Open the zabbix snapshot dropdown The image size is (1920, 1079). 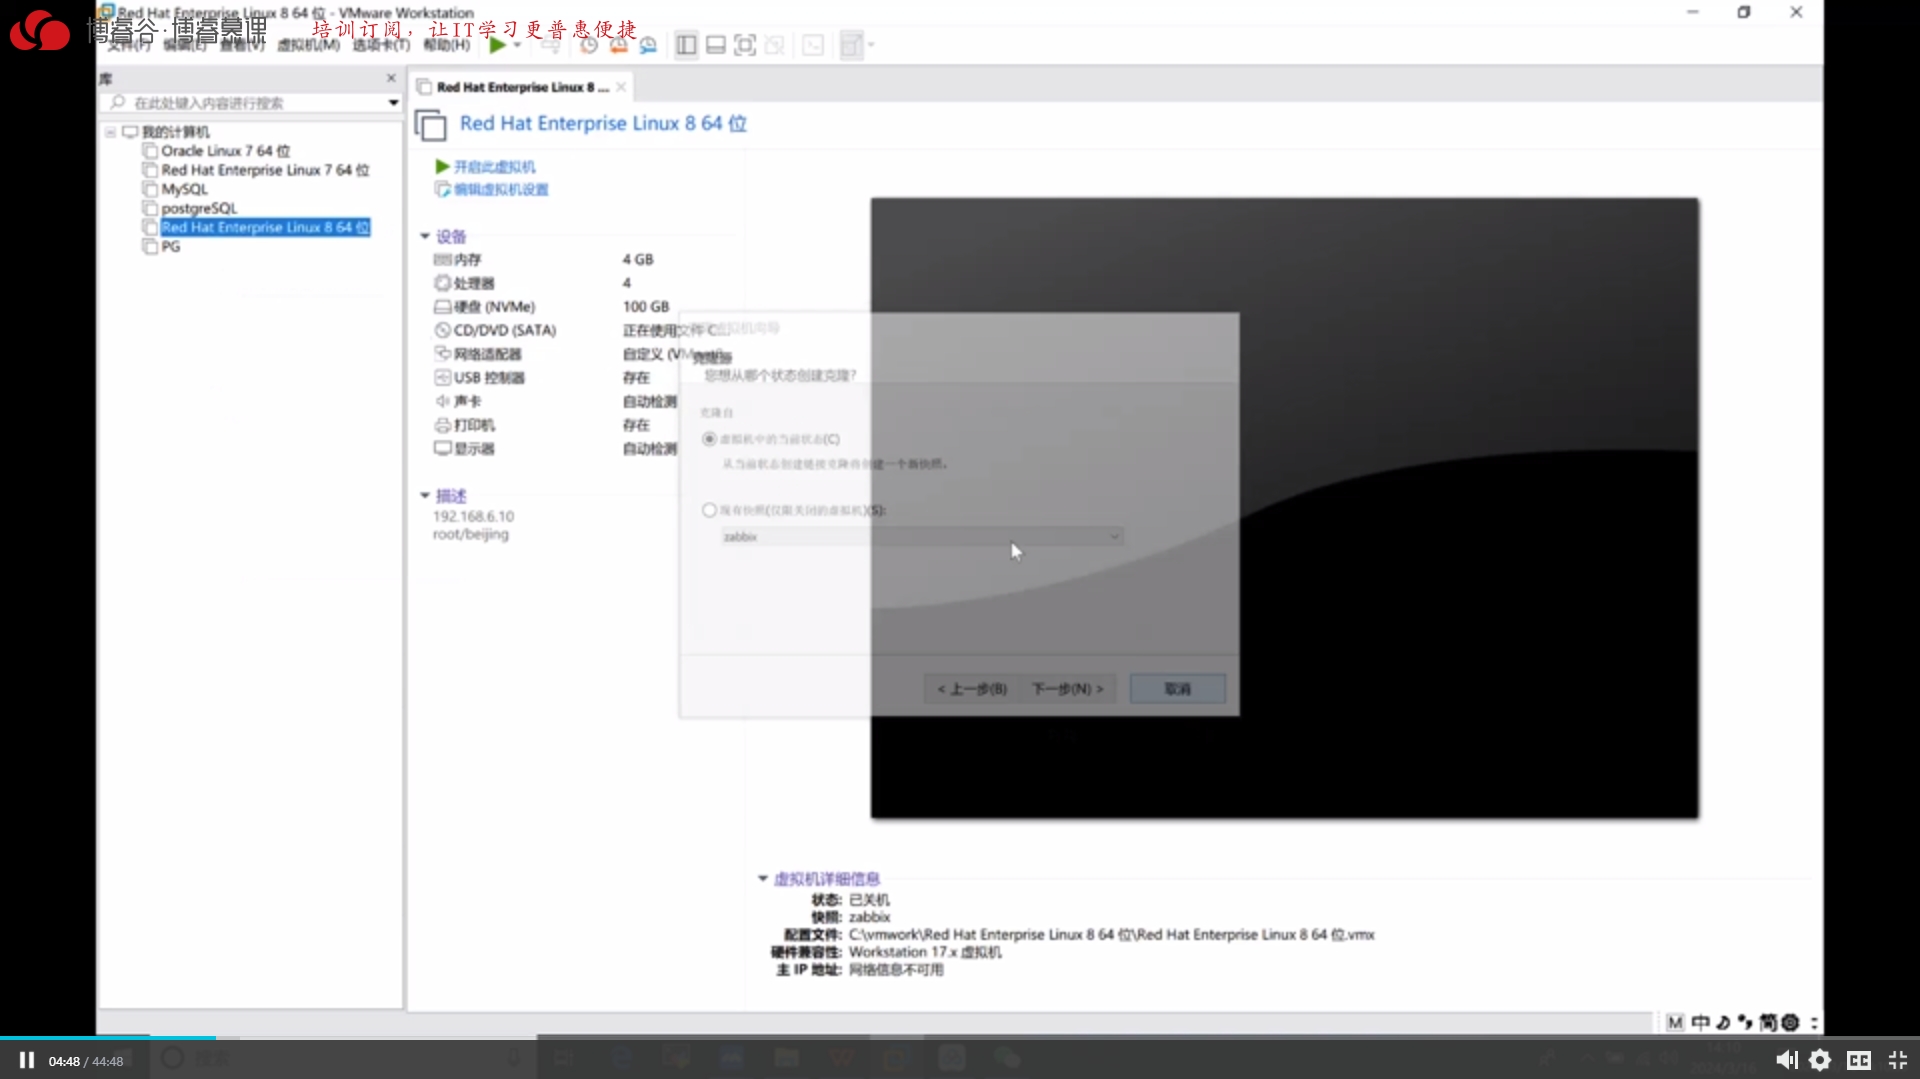click(922, 537)
